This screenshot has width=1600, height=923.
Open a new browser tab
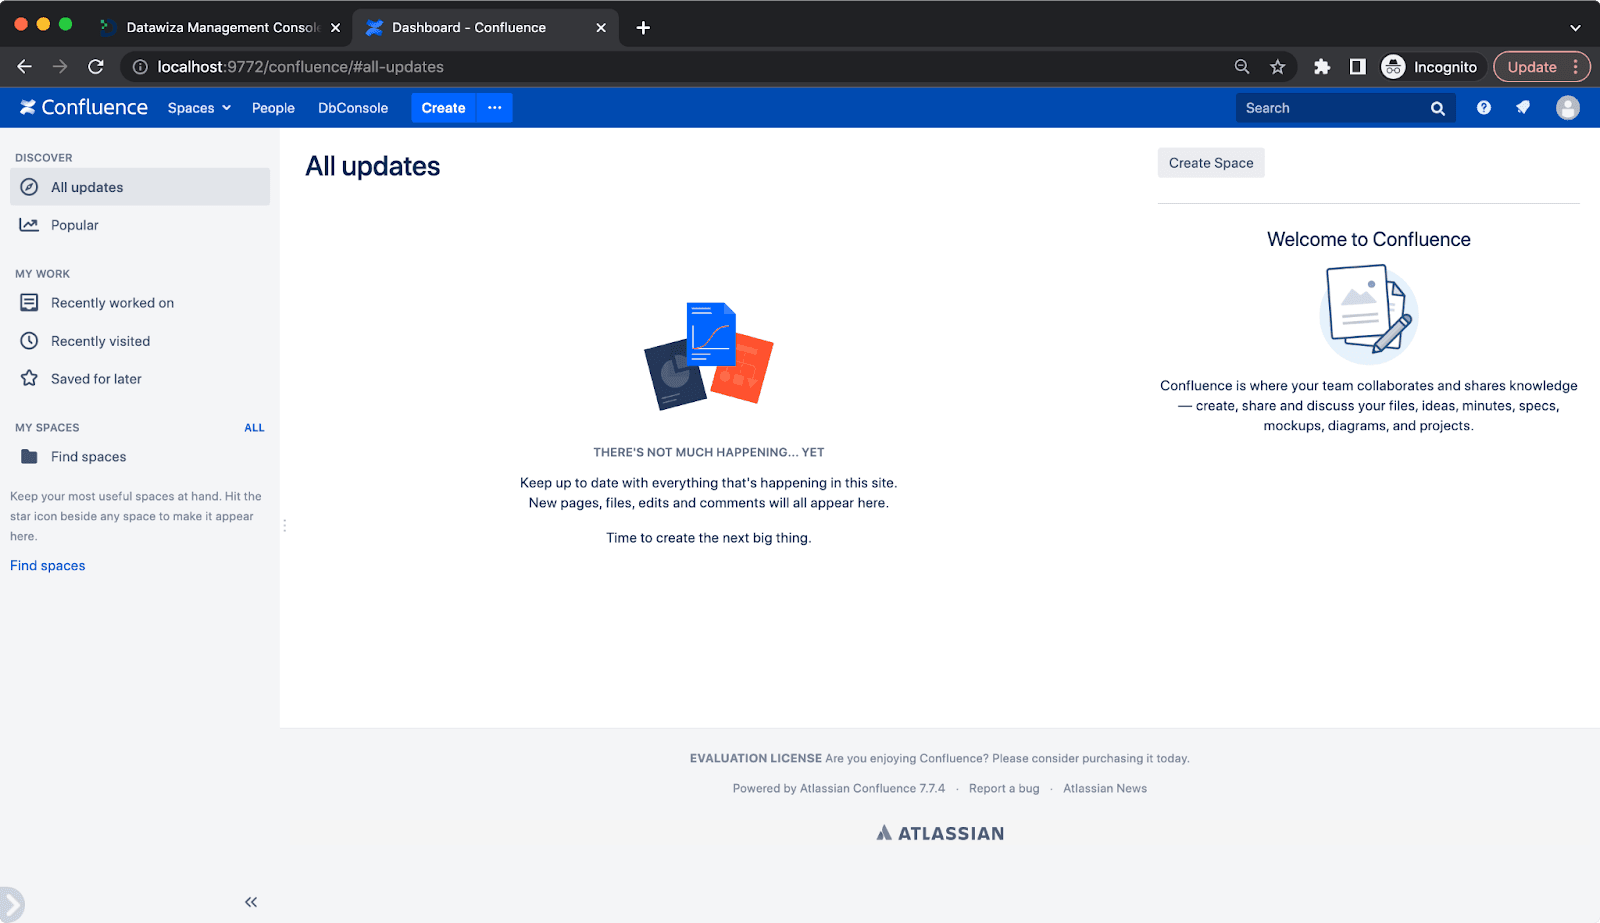click(643, 27)
